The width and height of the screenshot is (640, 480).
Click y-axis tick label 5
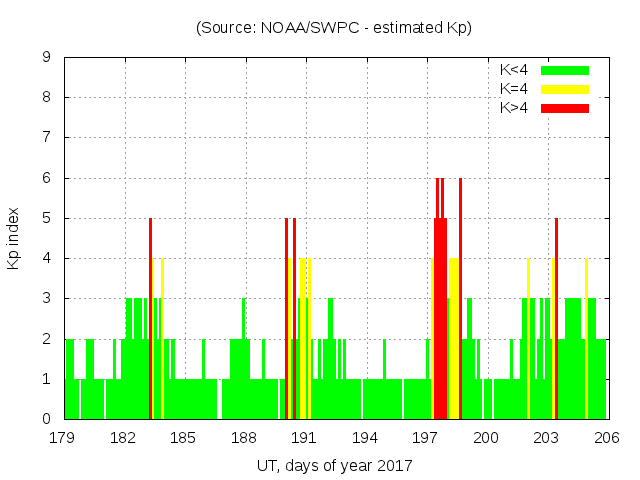click(47, 218)
